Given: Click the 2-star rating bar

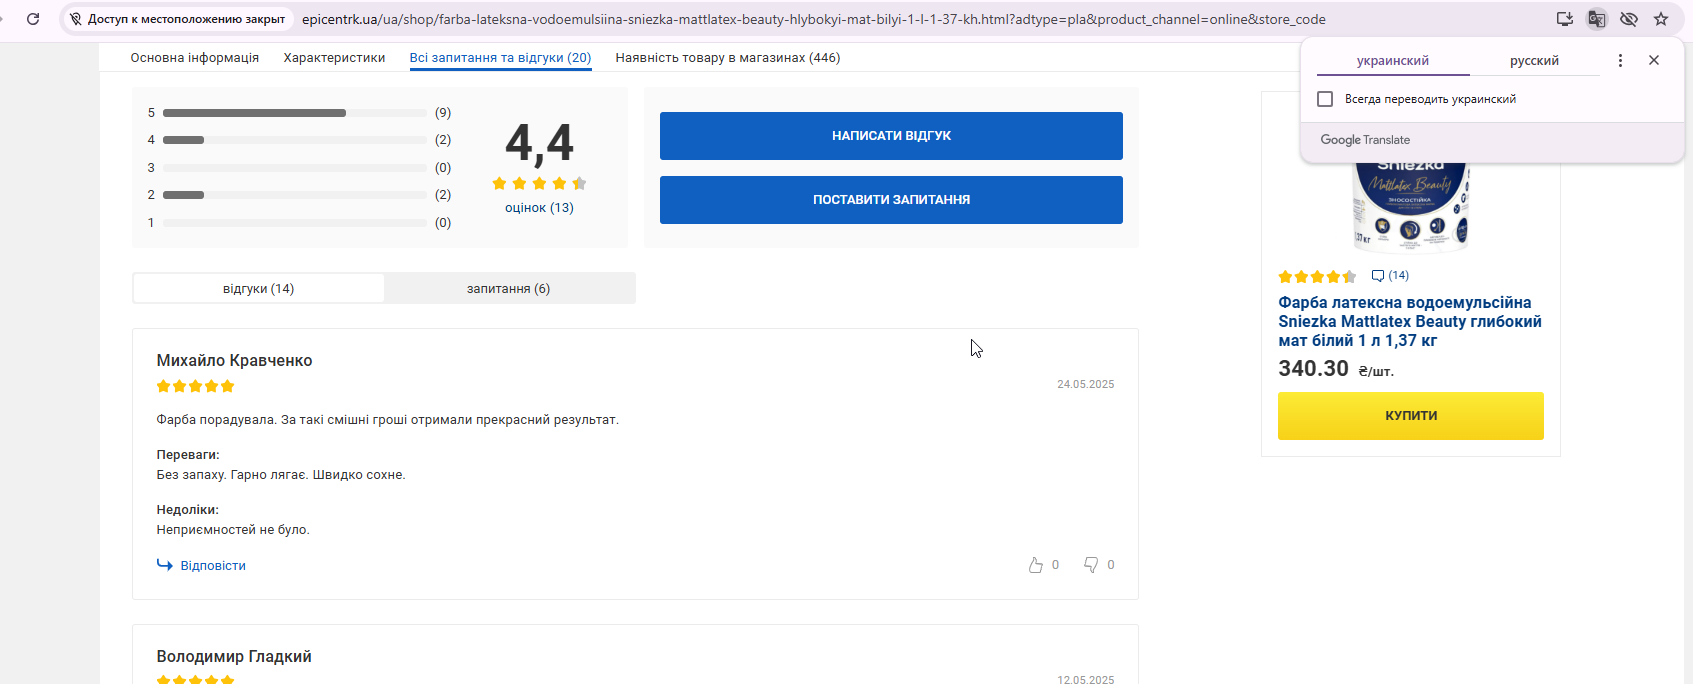Looking at the screenshot, I should point(295,195).
